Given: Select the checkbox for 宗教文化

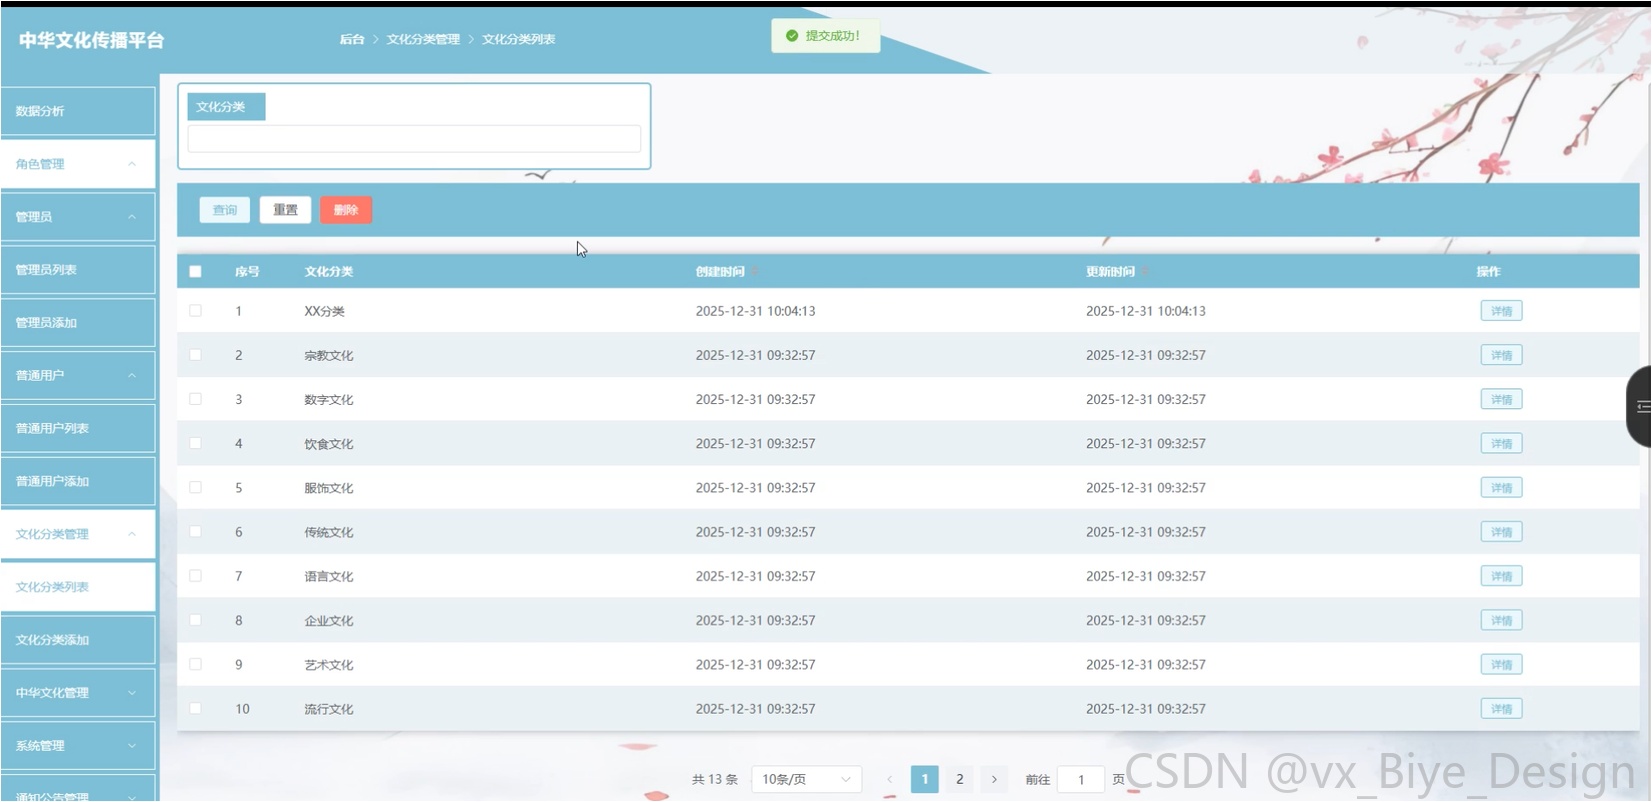Looking at the screenshot, I should point(195,355).
